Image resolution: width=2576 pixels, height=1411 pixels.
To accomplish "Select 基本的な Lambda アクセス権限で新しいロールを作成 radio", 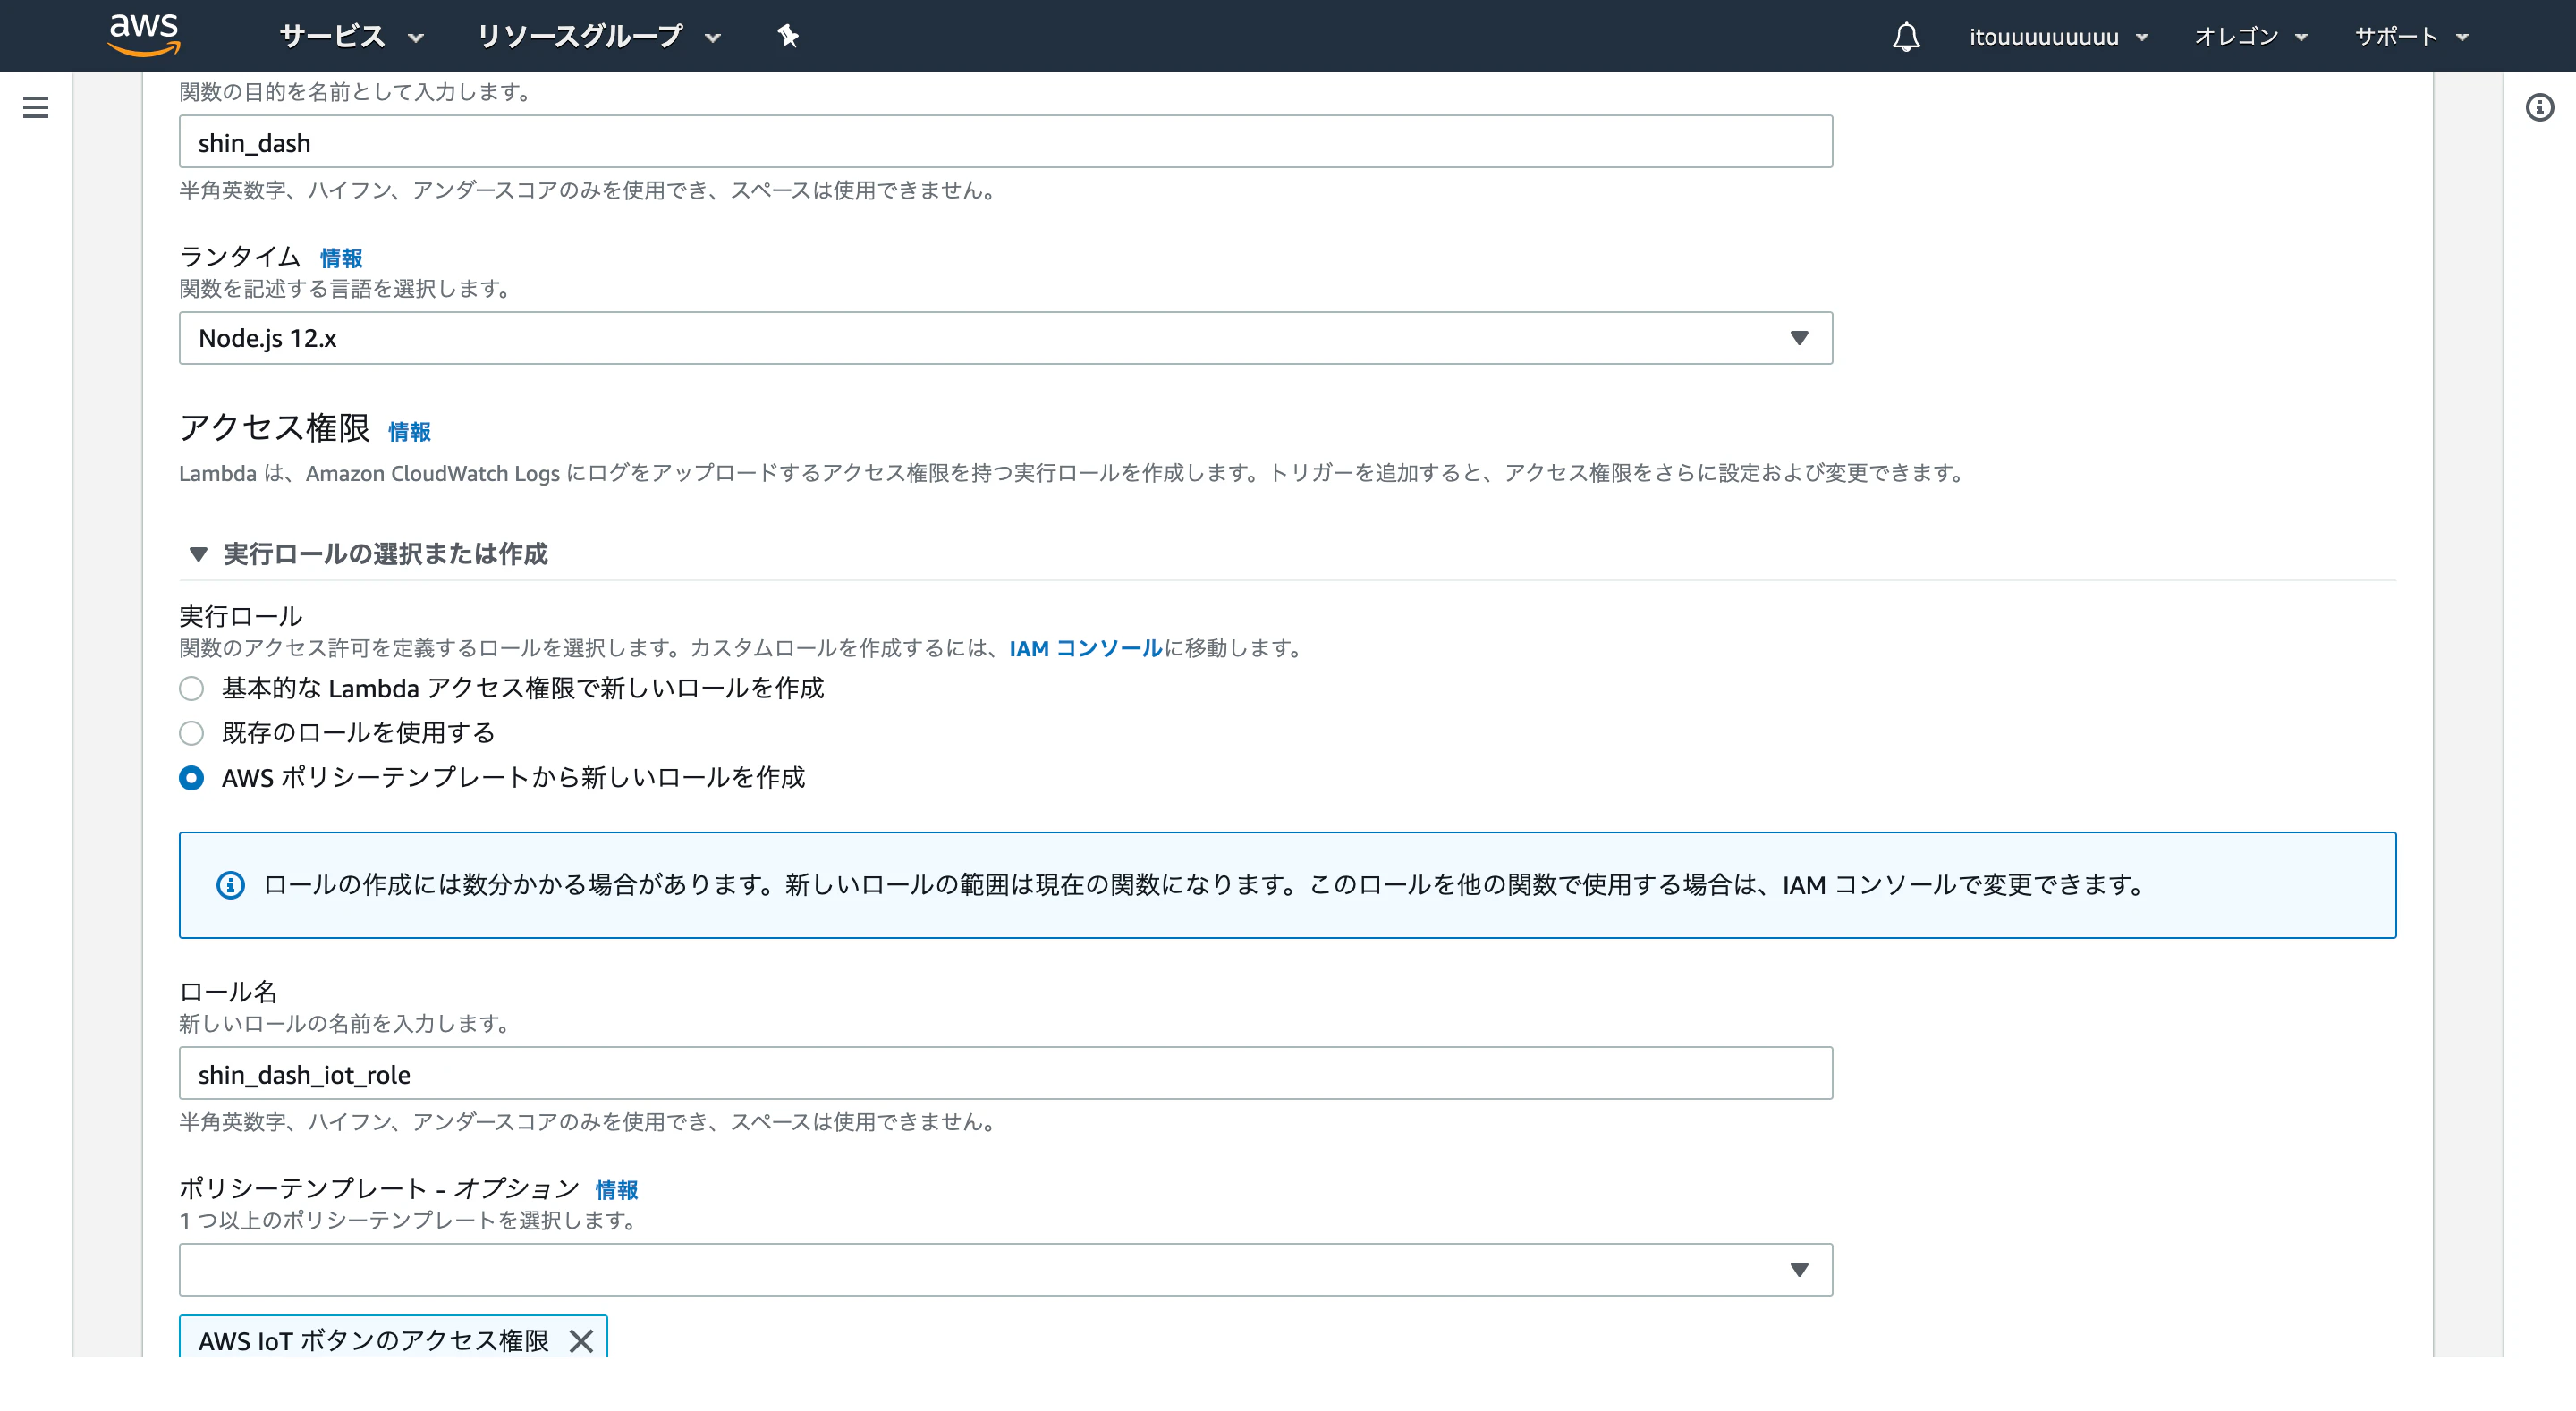I will coord(191,689).
